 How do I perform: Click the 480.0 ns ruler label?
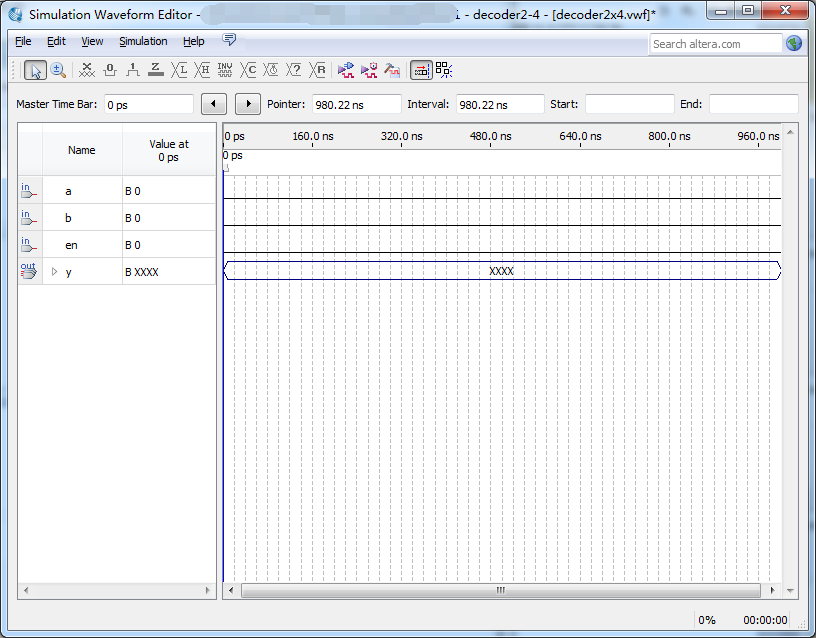click(x=490, y=136)
